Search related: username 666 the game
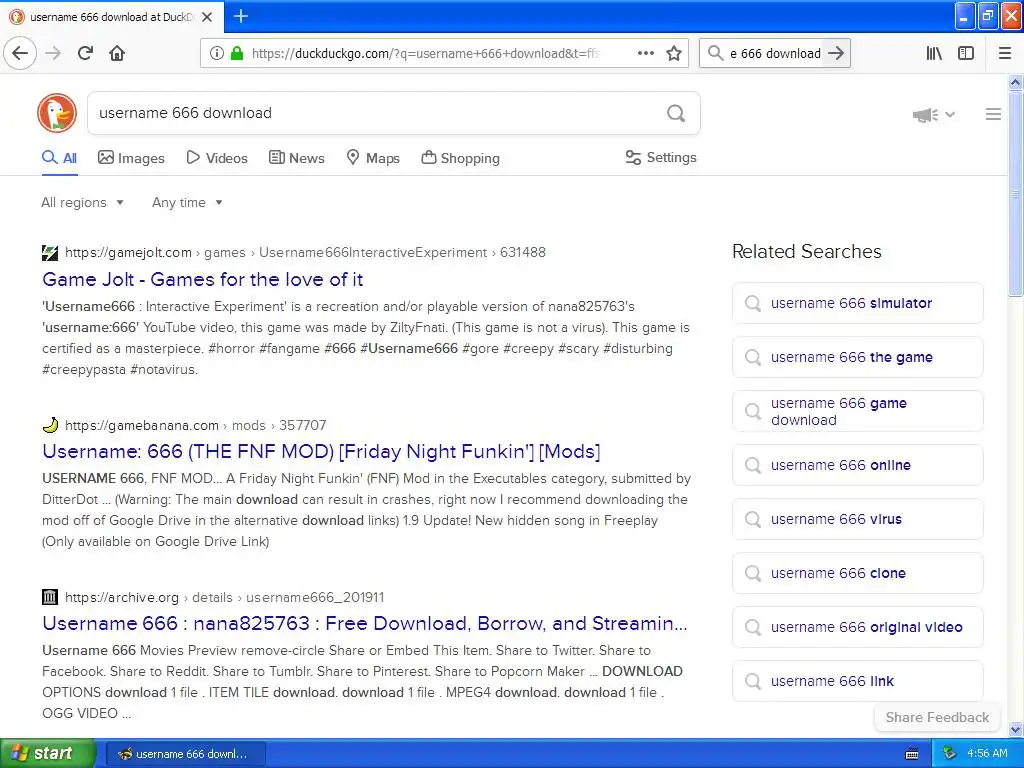1024x768 pixels. [857, 357]
